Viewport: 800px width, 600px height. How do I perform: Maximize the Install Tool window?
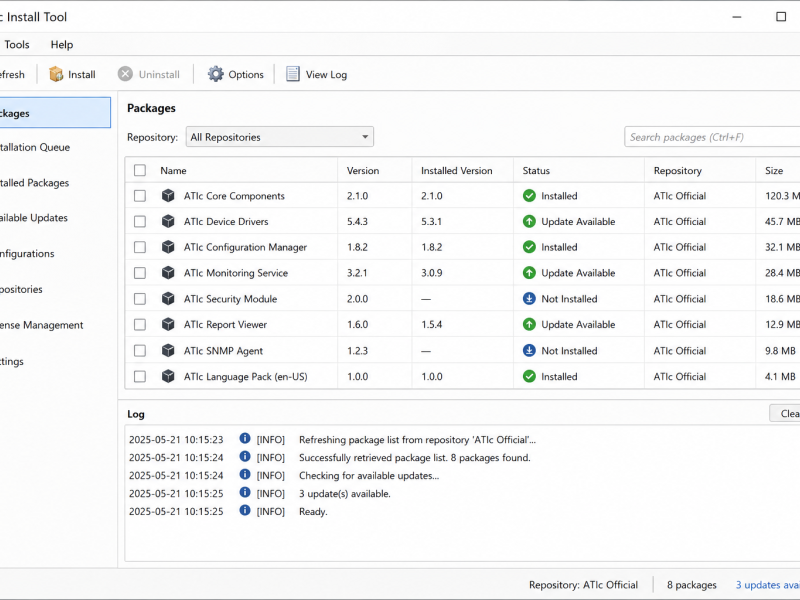click(x=781, y=17)
